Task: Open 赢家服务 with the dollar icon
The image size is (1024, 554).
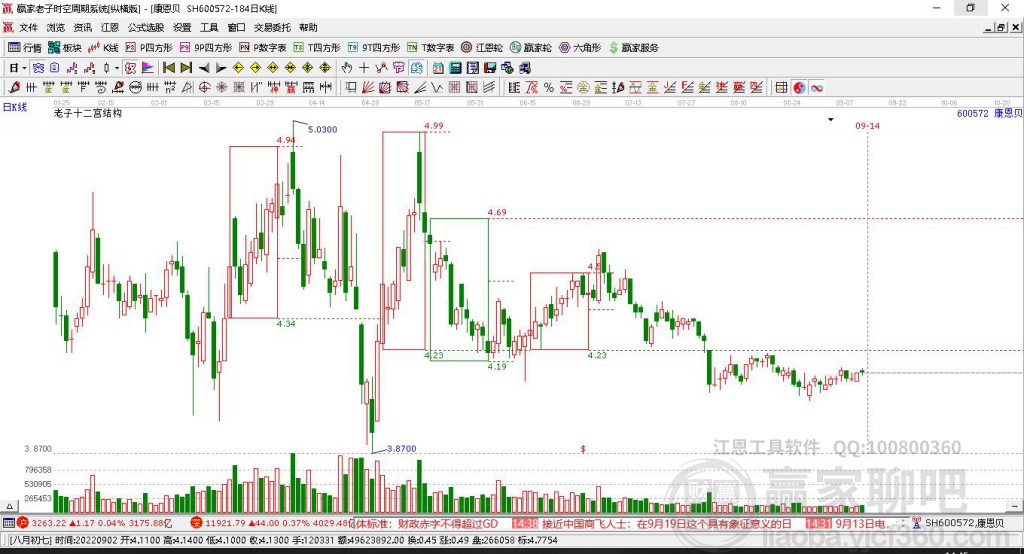Action: click(633, 48)
